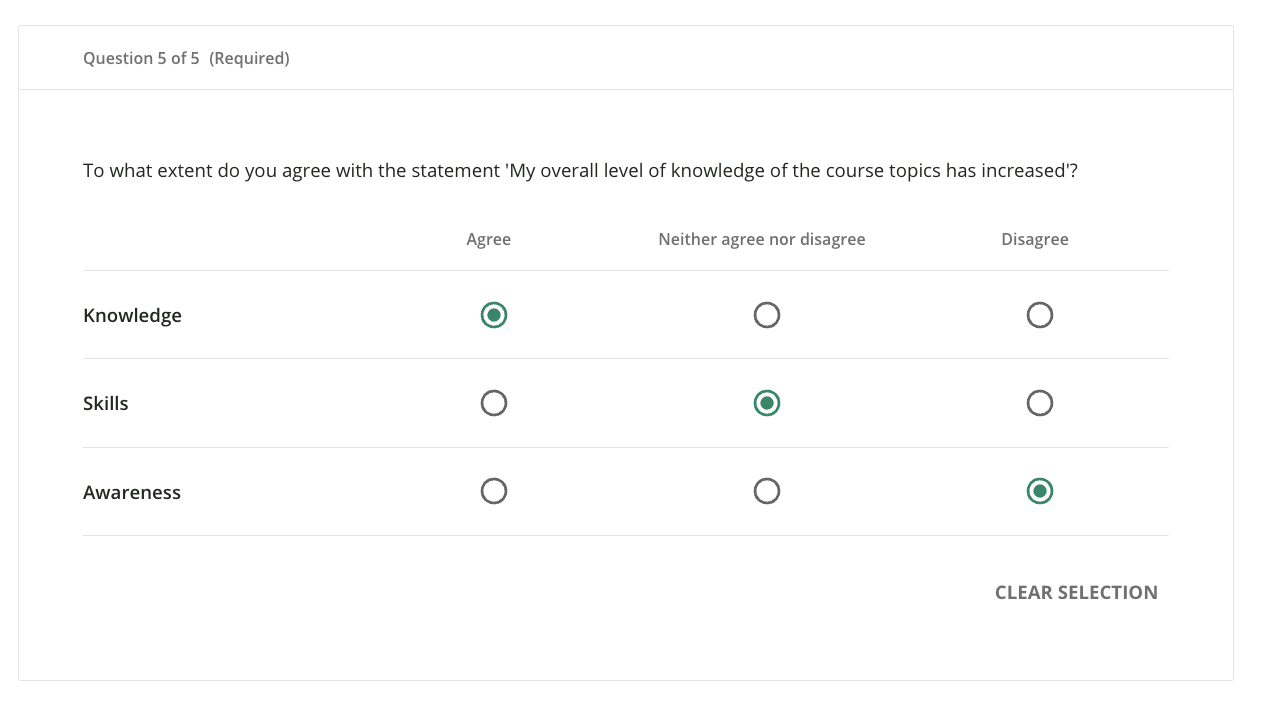Select Disagree for Skills row
1270x706 pixels.
click(x=1039, y=403)
